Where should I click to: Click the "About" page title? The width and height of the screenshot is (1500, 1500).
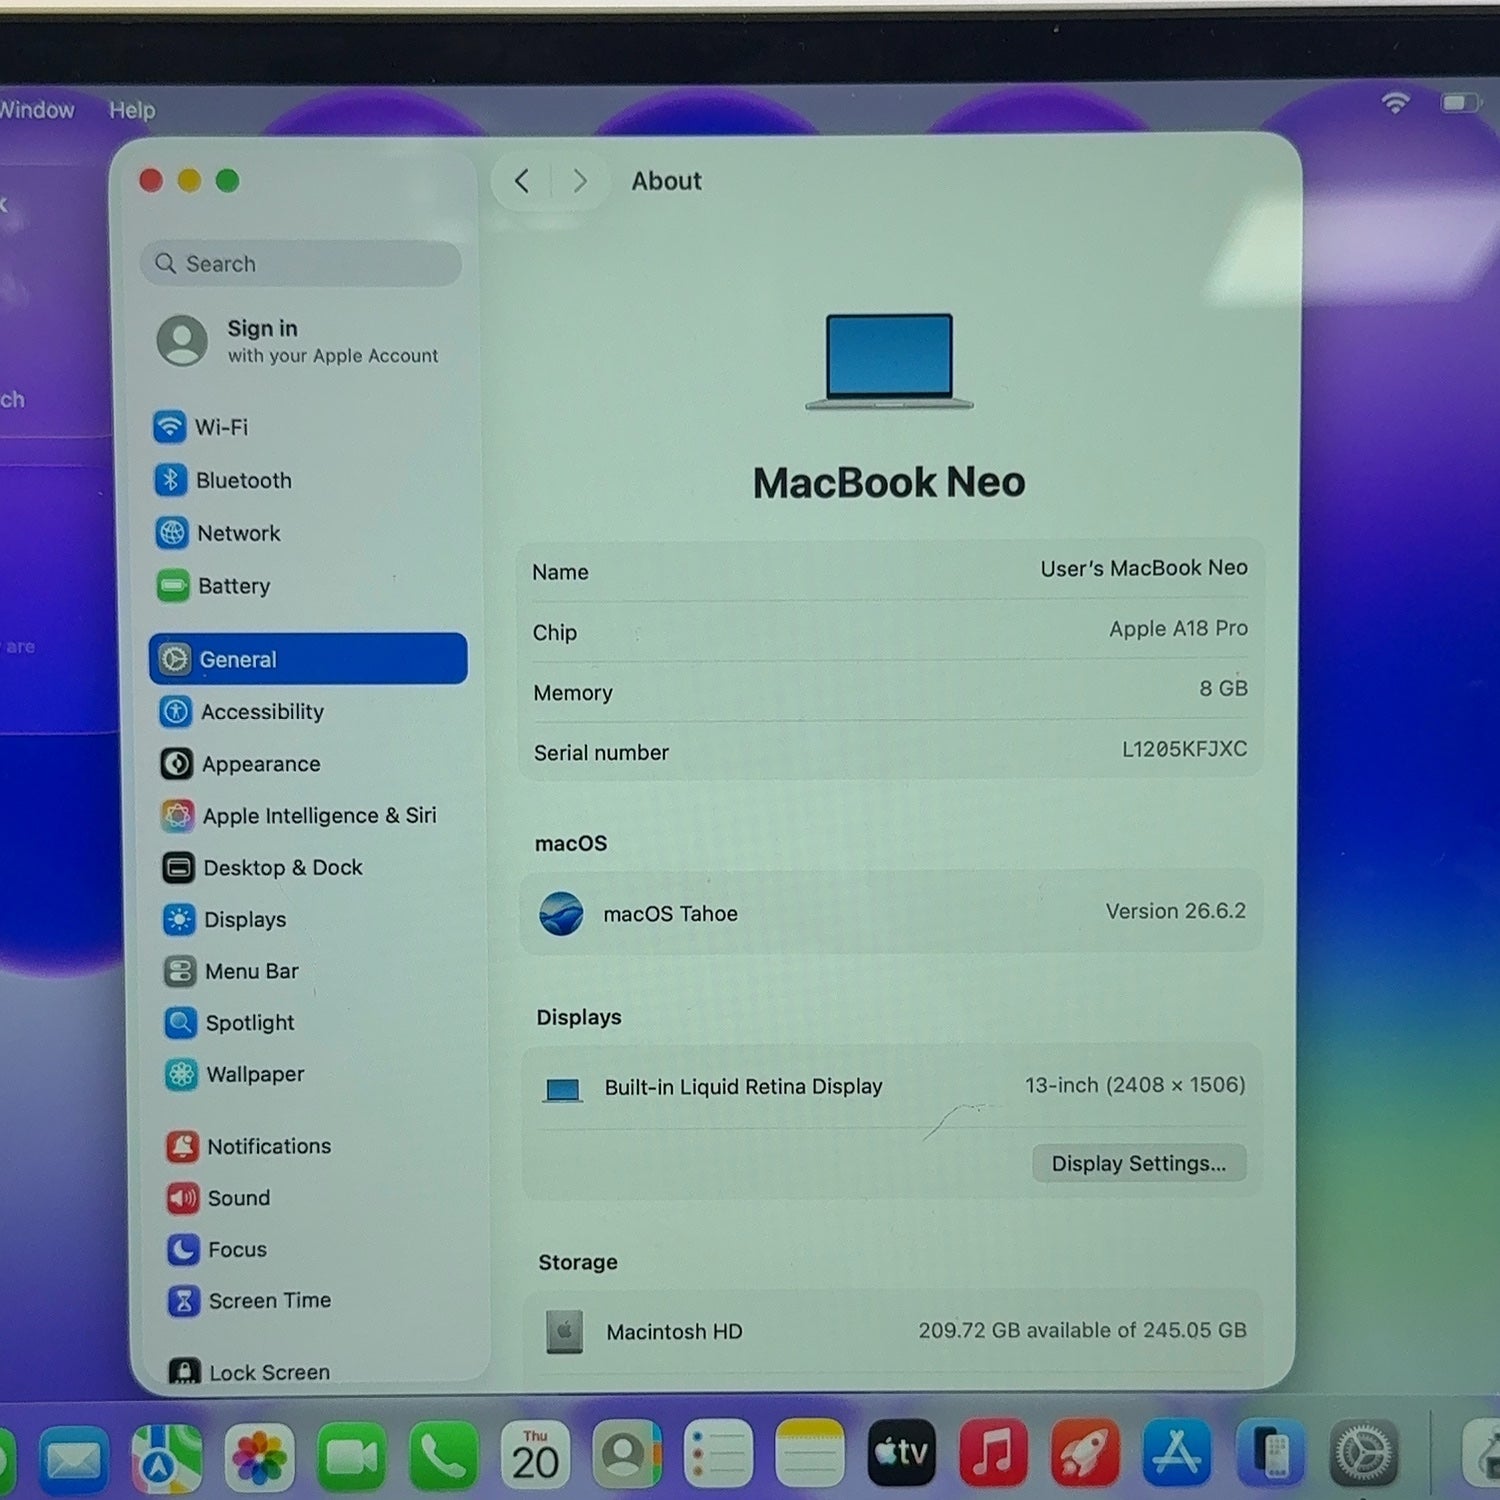click(x=666, y=181)
